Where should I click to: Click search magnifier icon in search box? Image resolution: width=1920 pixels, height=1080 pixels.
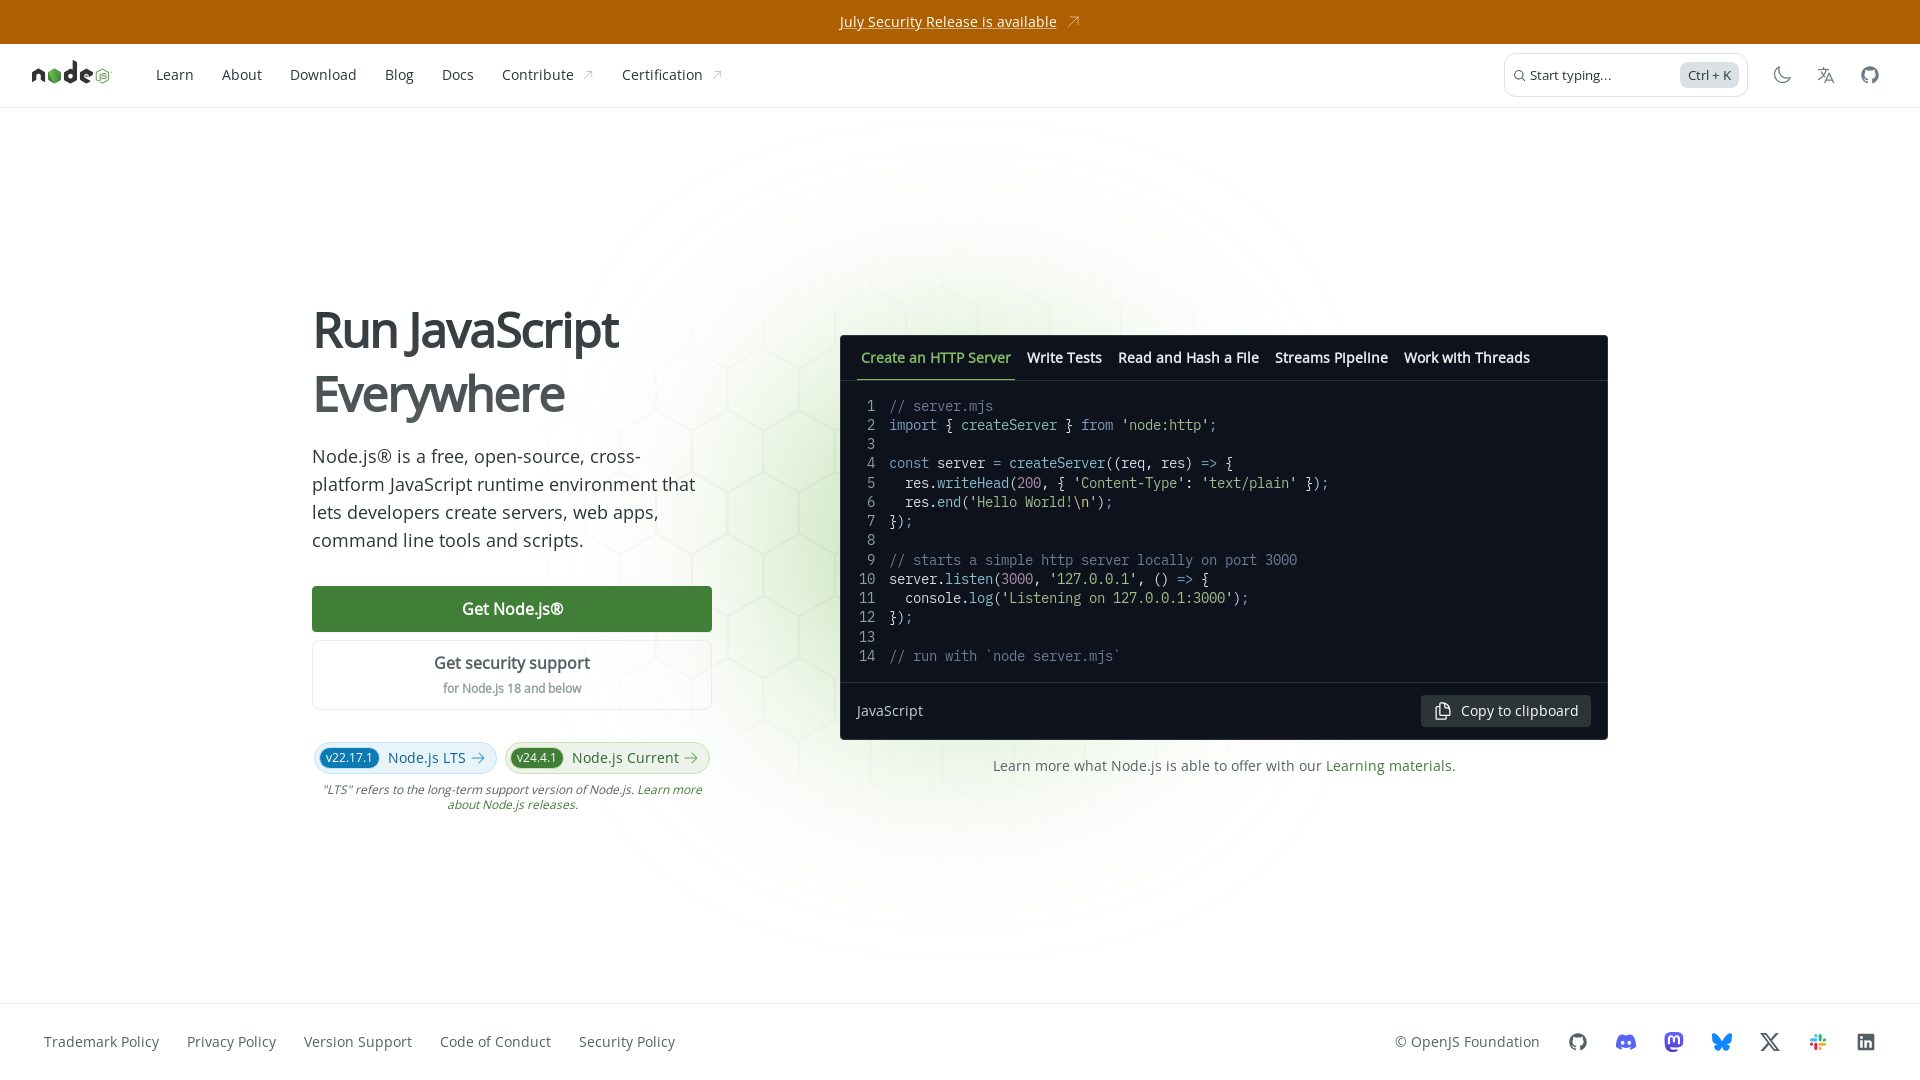[x=1519, y=76]
